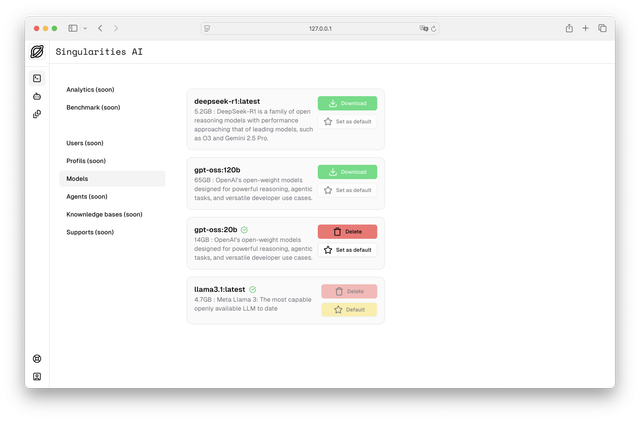
Task: Go back with the browser back arrow
Action: [100, 28]
